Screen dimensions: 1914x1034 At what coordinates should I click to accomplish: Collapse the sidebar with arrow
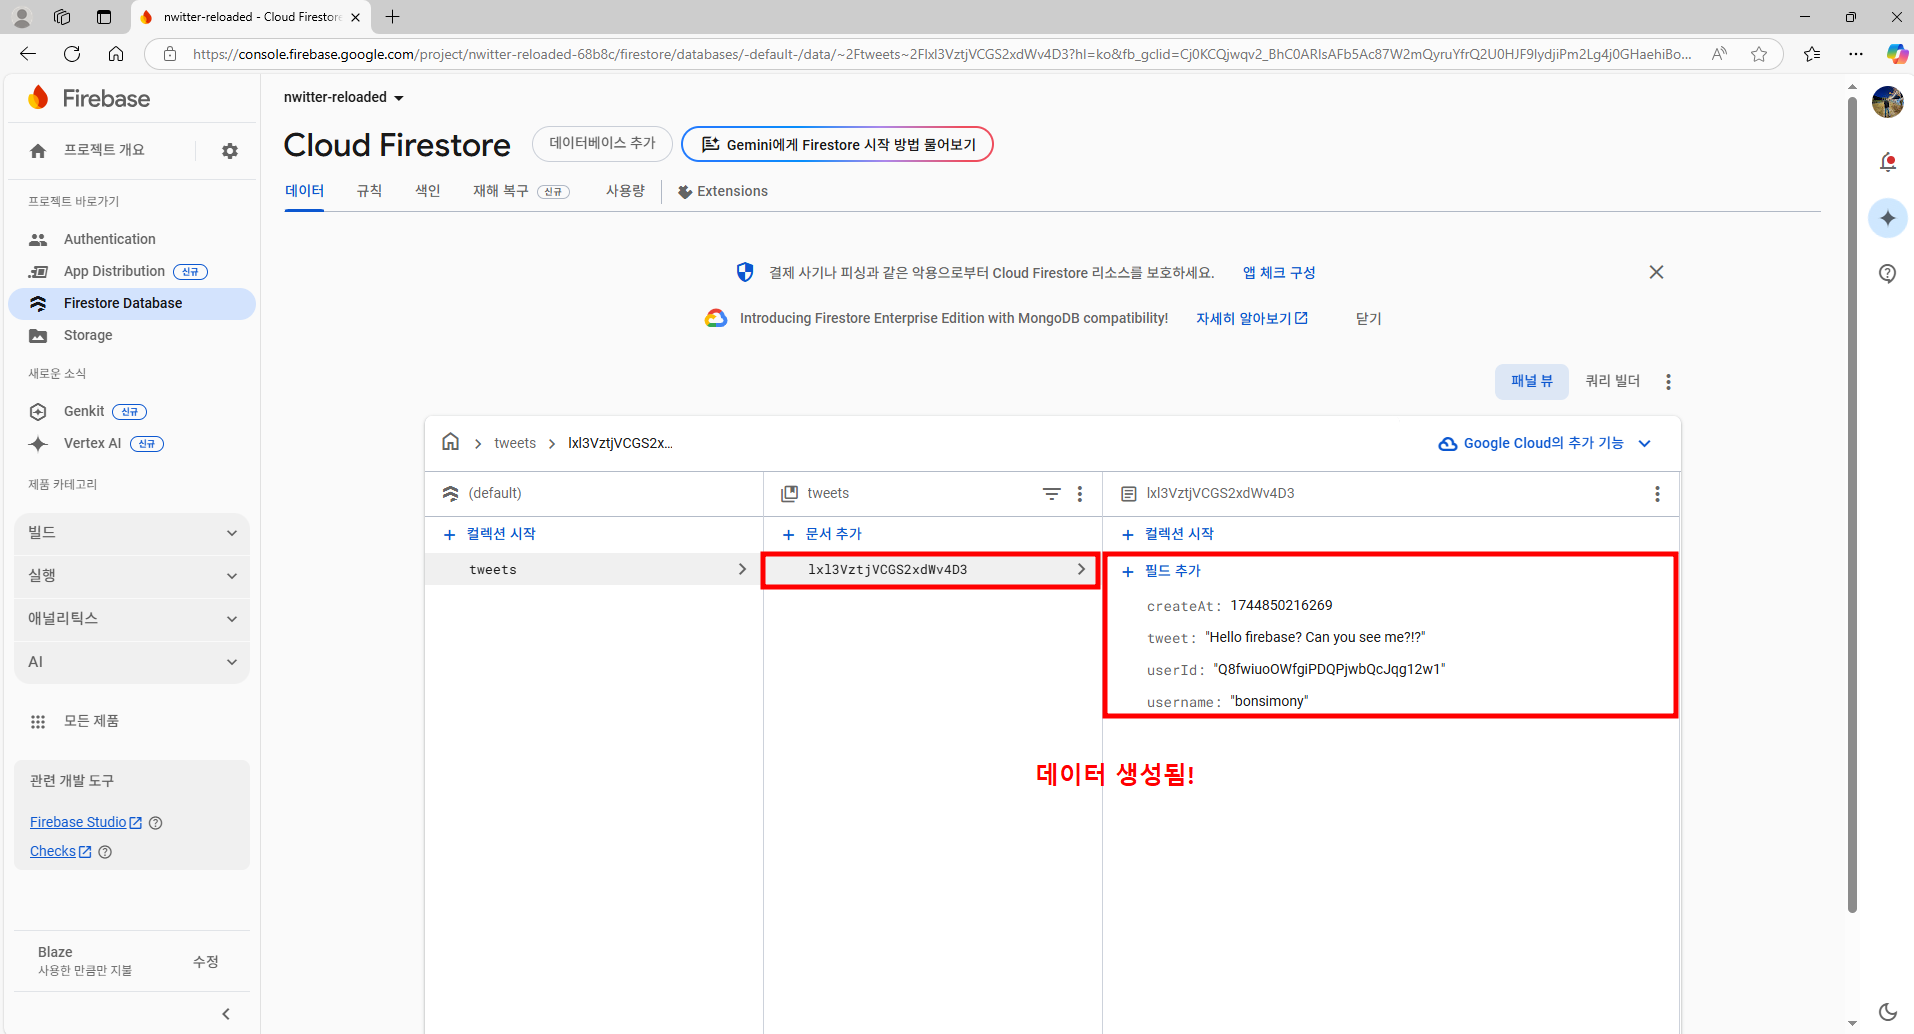click(226, 1014)
